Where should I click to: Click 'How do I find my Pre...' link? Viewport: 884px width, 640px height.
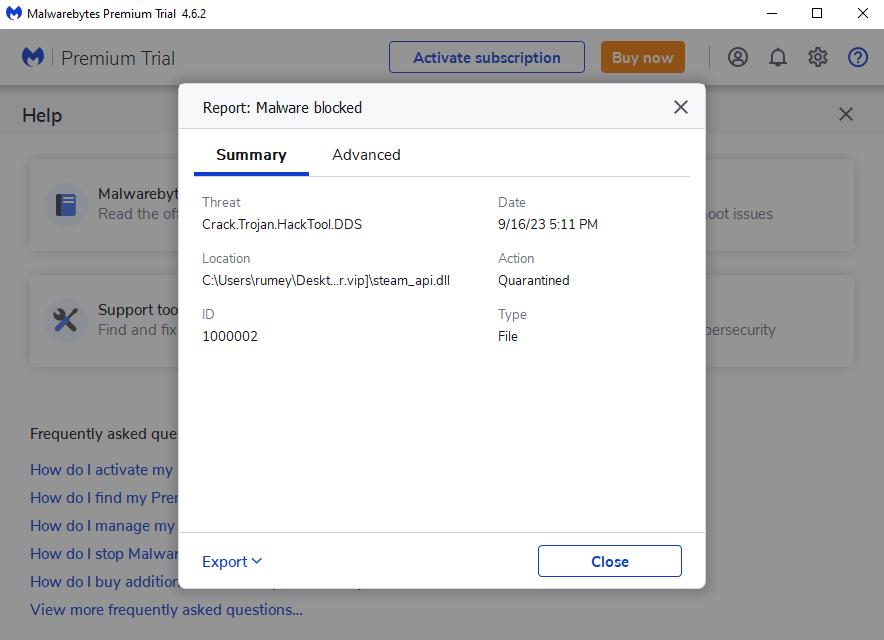(x=102, y=498)
